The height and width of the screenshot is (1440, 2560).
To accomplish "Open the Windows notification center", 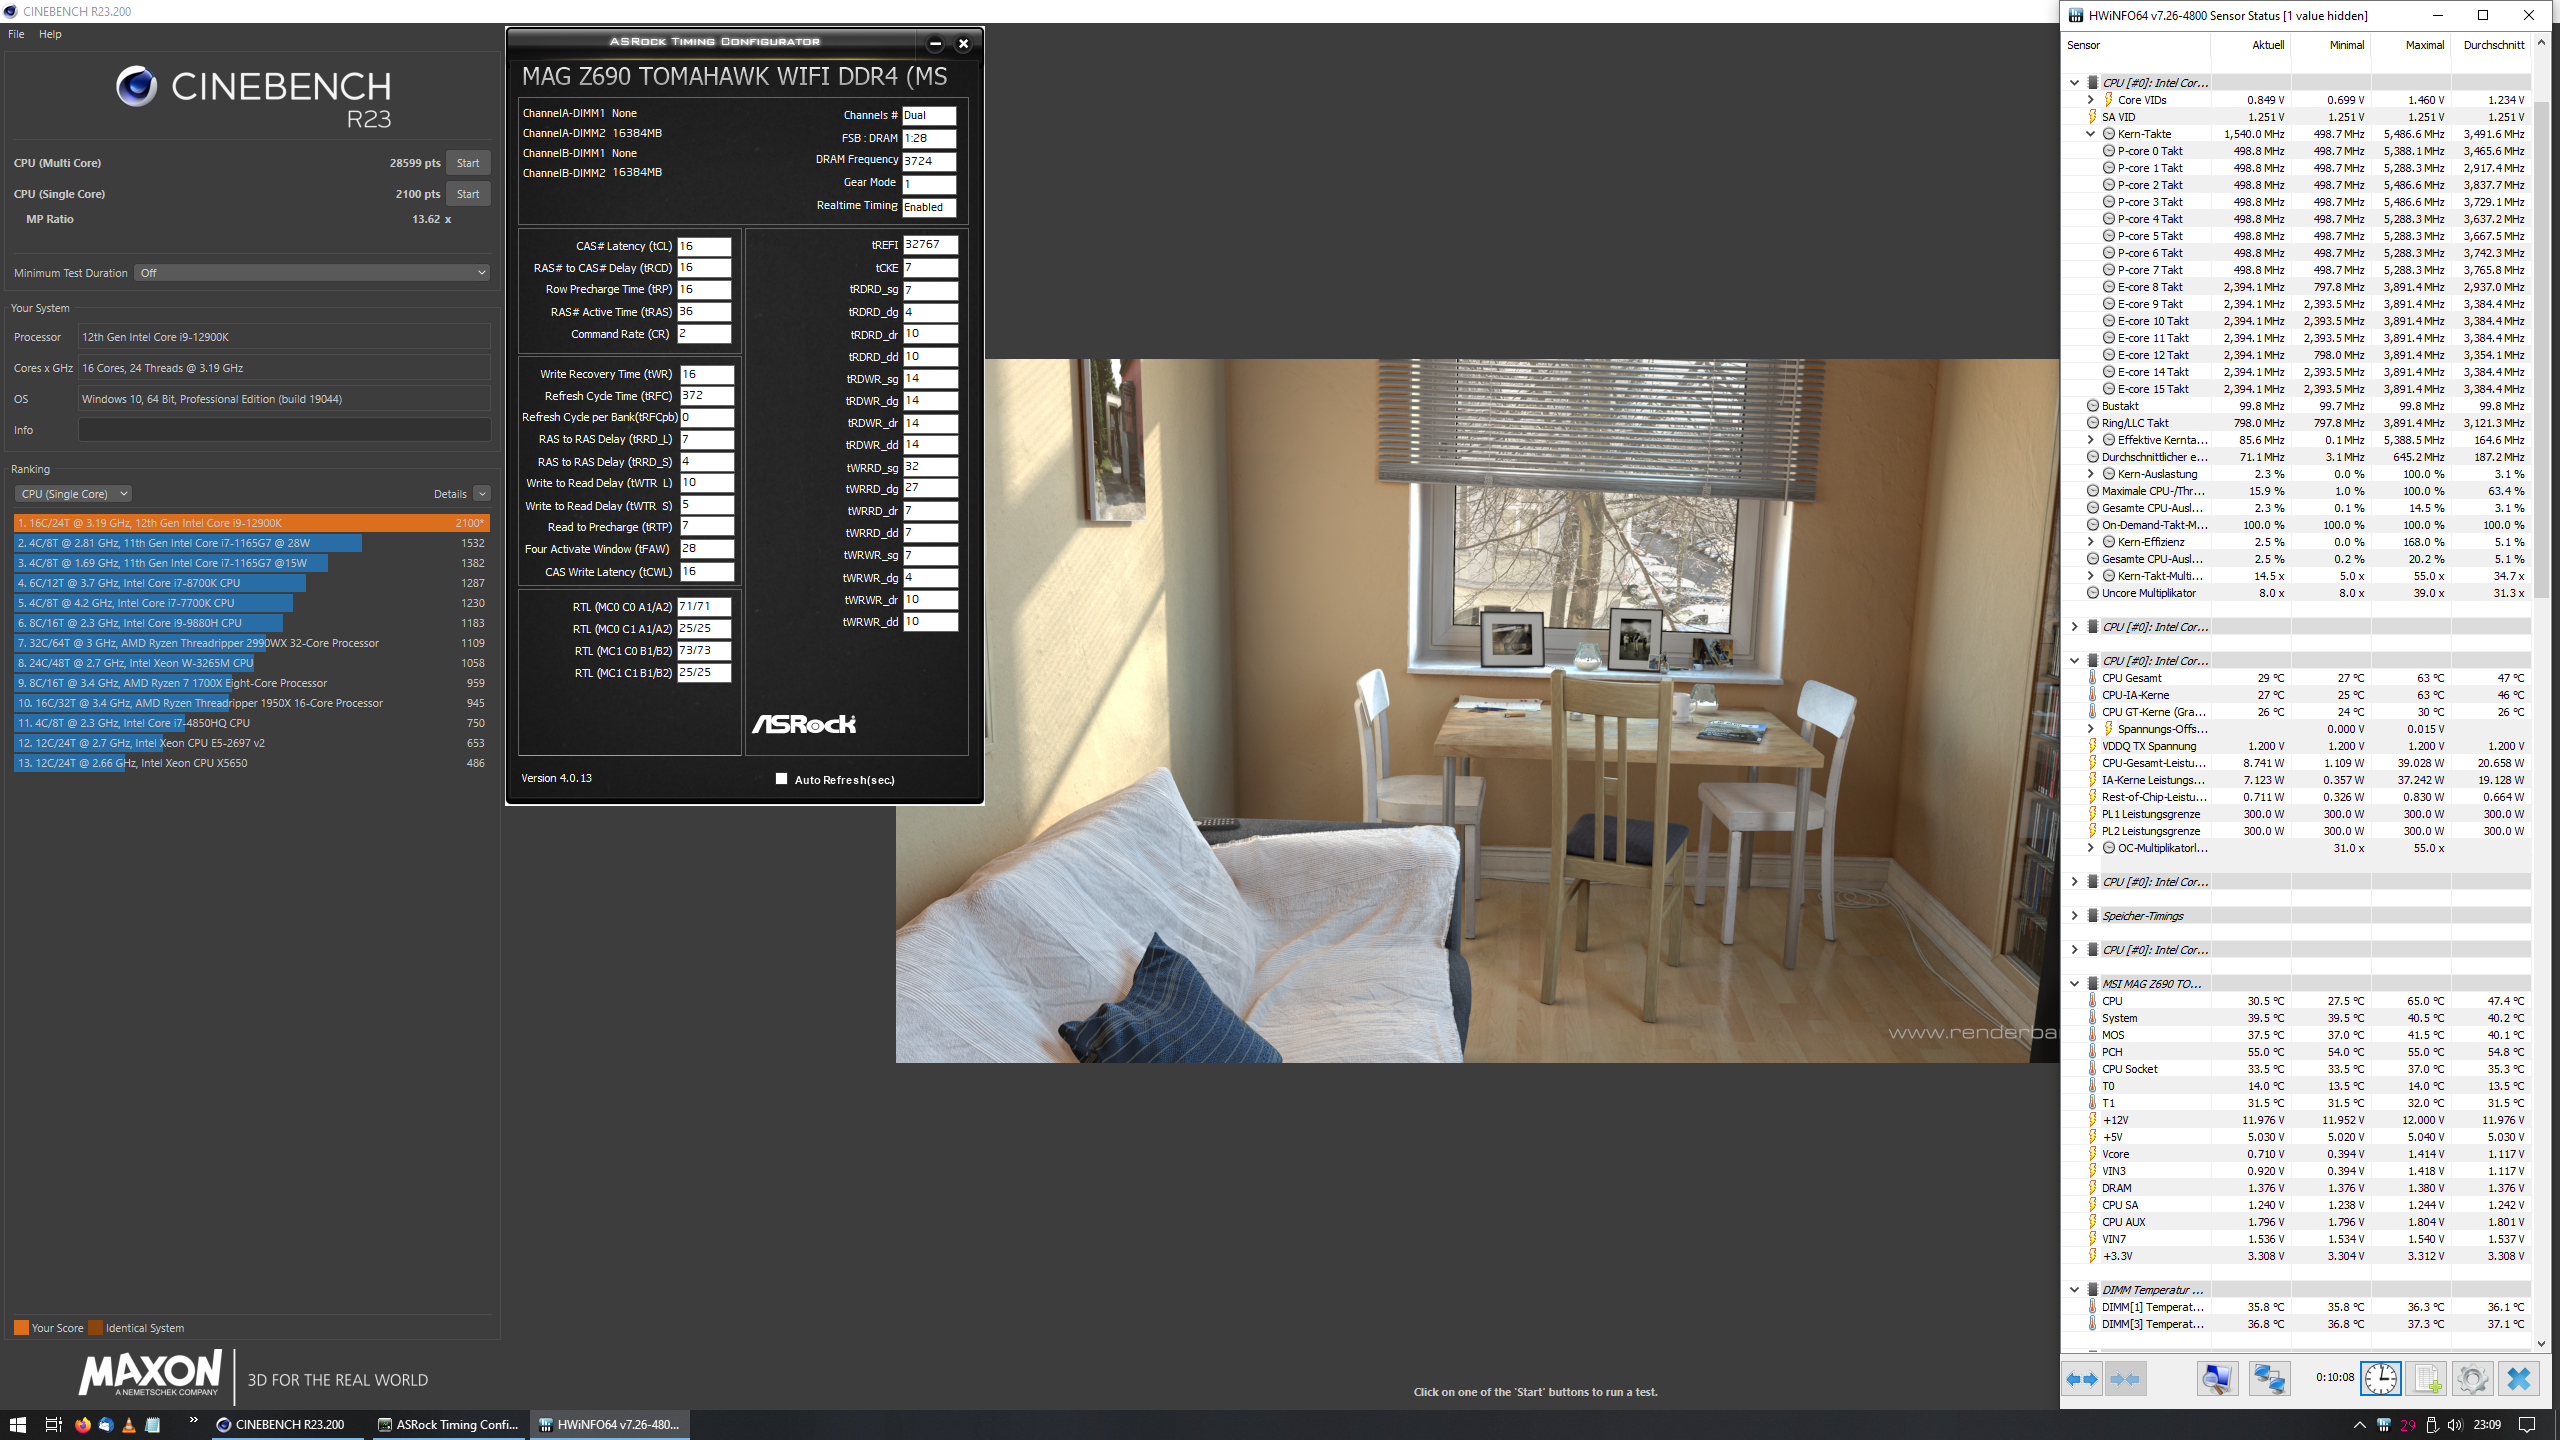I will coord(2528,1425).
